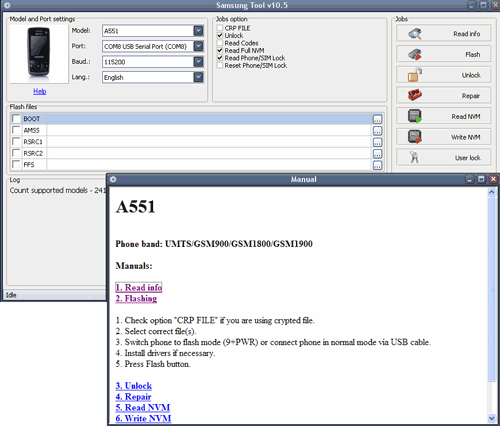Screen dimensions: 500x426
Task: Check the BOOT flash file checkbox
Action: [x=16, y=119]
